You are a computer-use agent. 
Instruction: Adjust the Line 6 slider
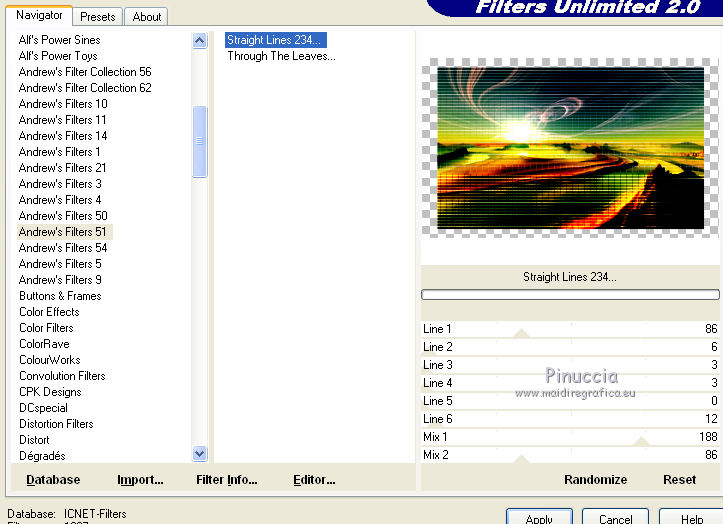coord(570,419)
